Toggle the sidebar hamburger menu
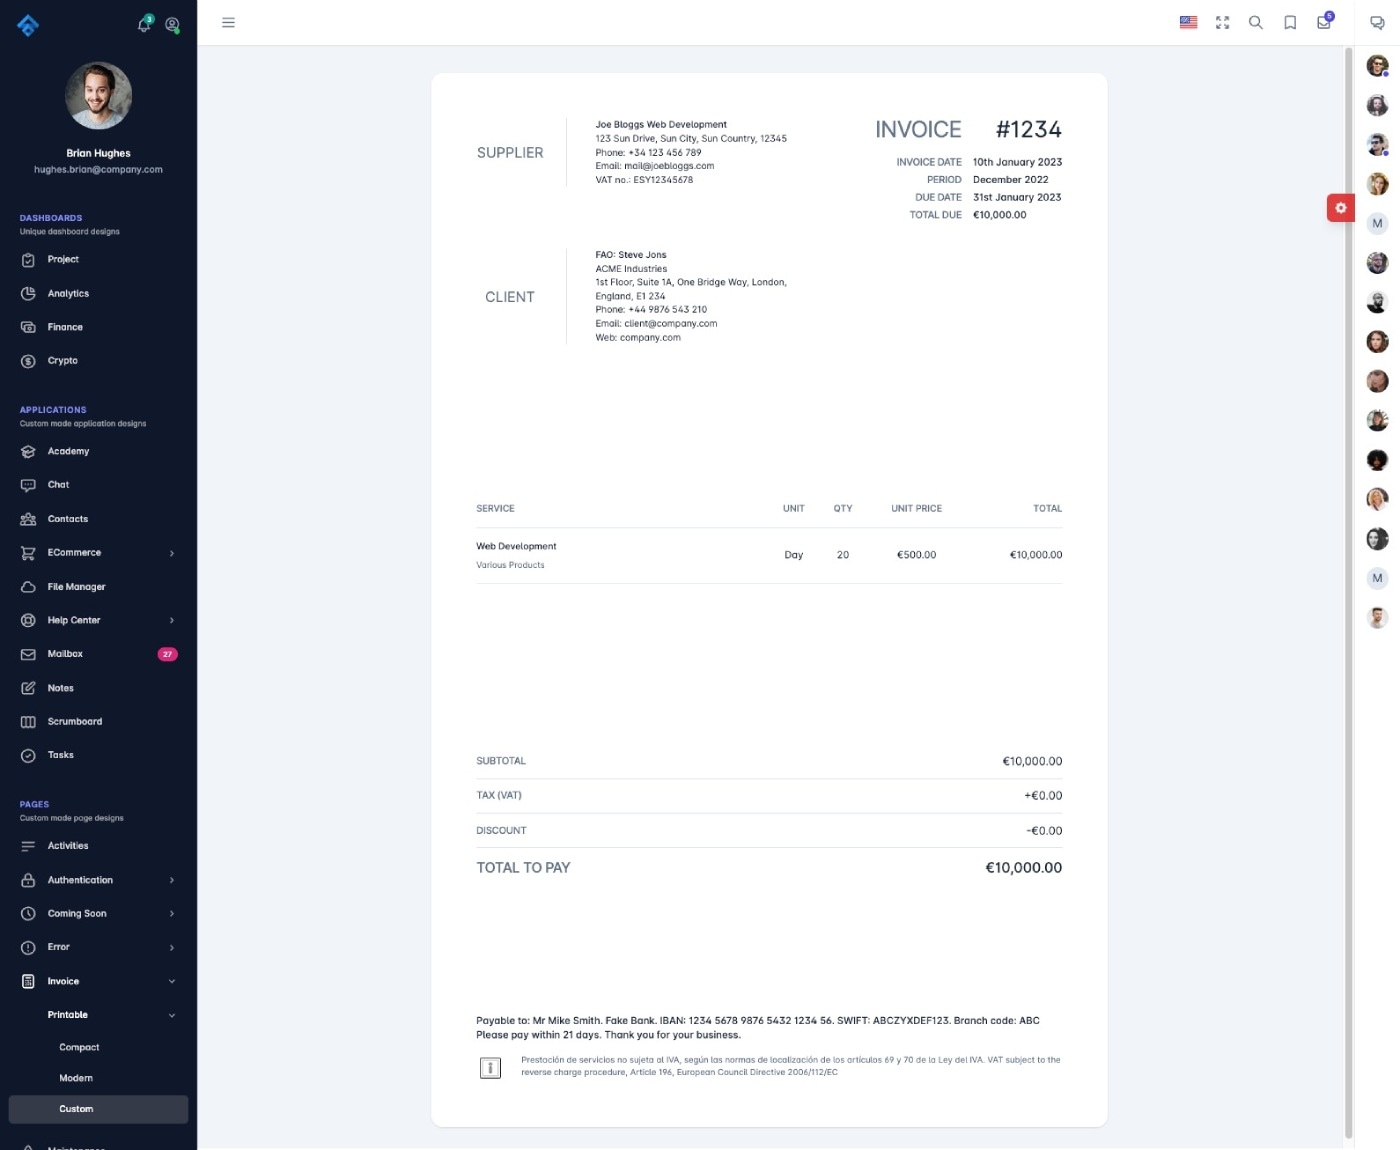Viewport: 1400px width, 1150px height. [x=228, y=22]
